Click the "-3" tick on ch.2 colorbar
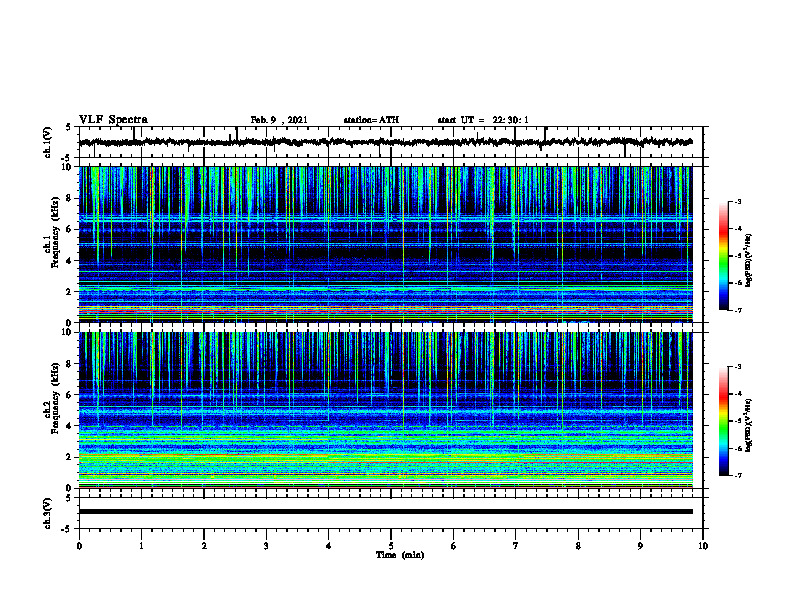Viewport: 792px width, 612px height. tap(738, 367)
